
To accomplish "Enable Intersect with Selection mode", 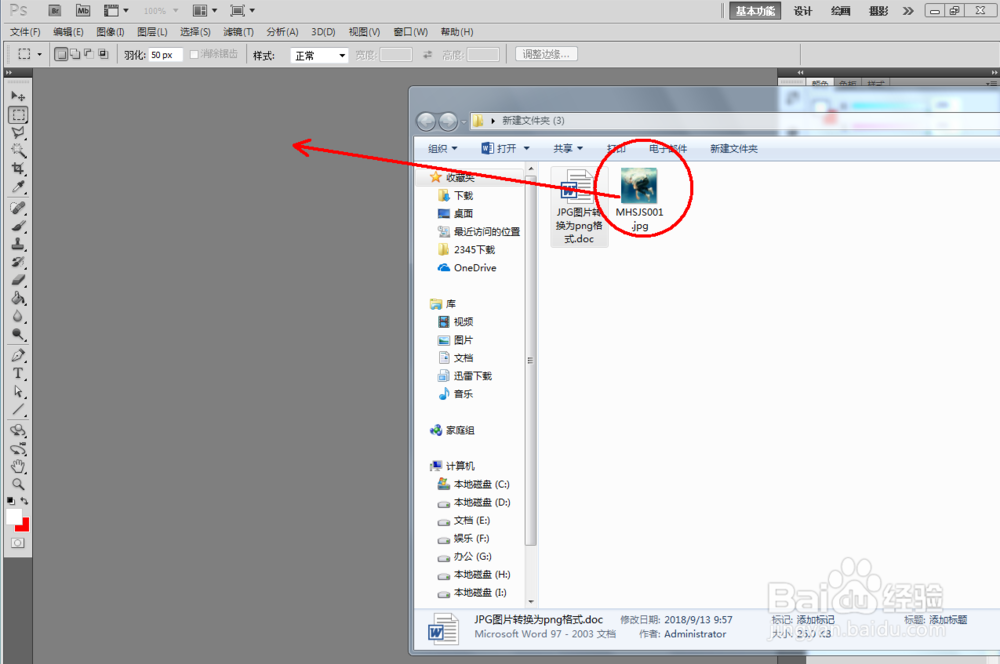I will [x=103, y=54].
